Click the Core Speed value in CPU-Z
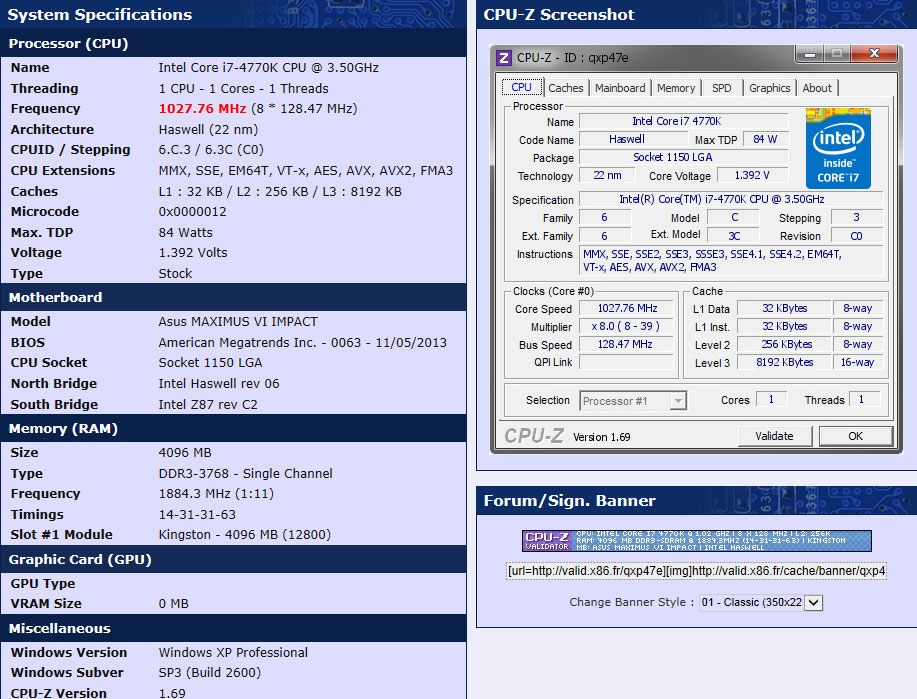Screen dimensions: 917x699 [x=627, y=308]
